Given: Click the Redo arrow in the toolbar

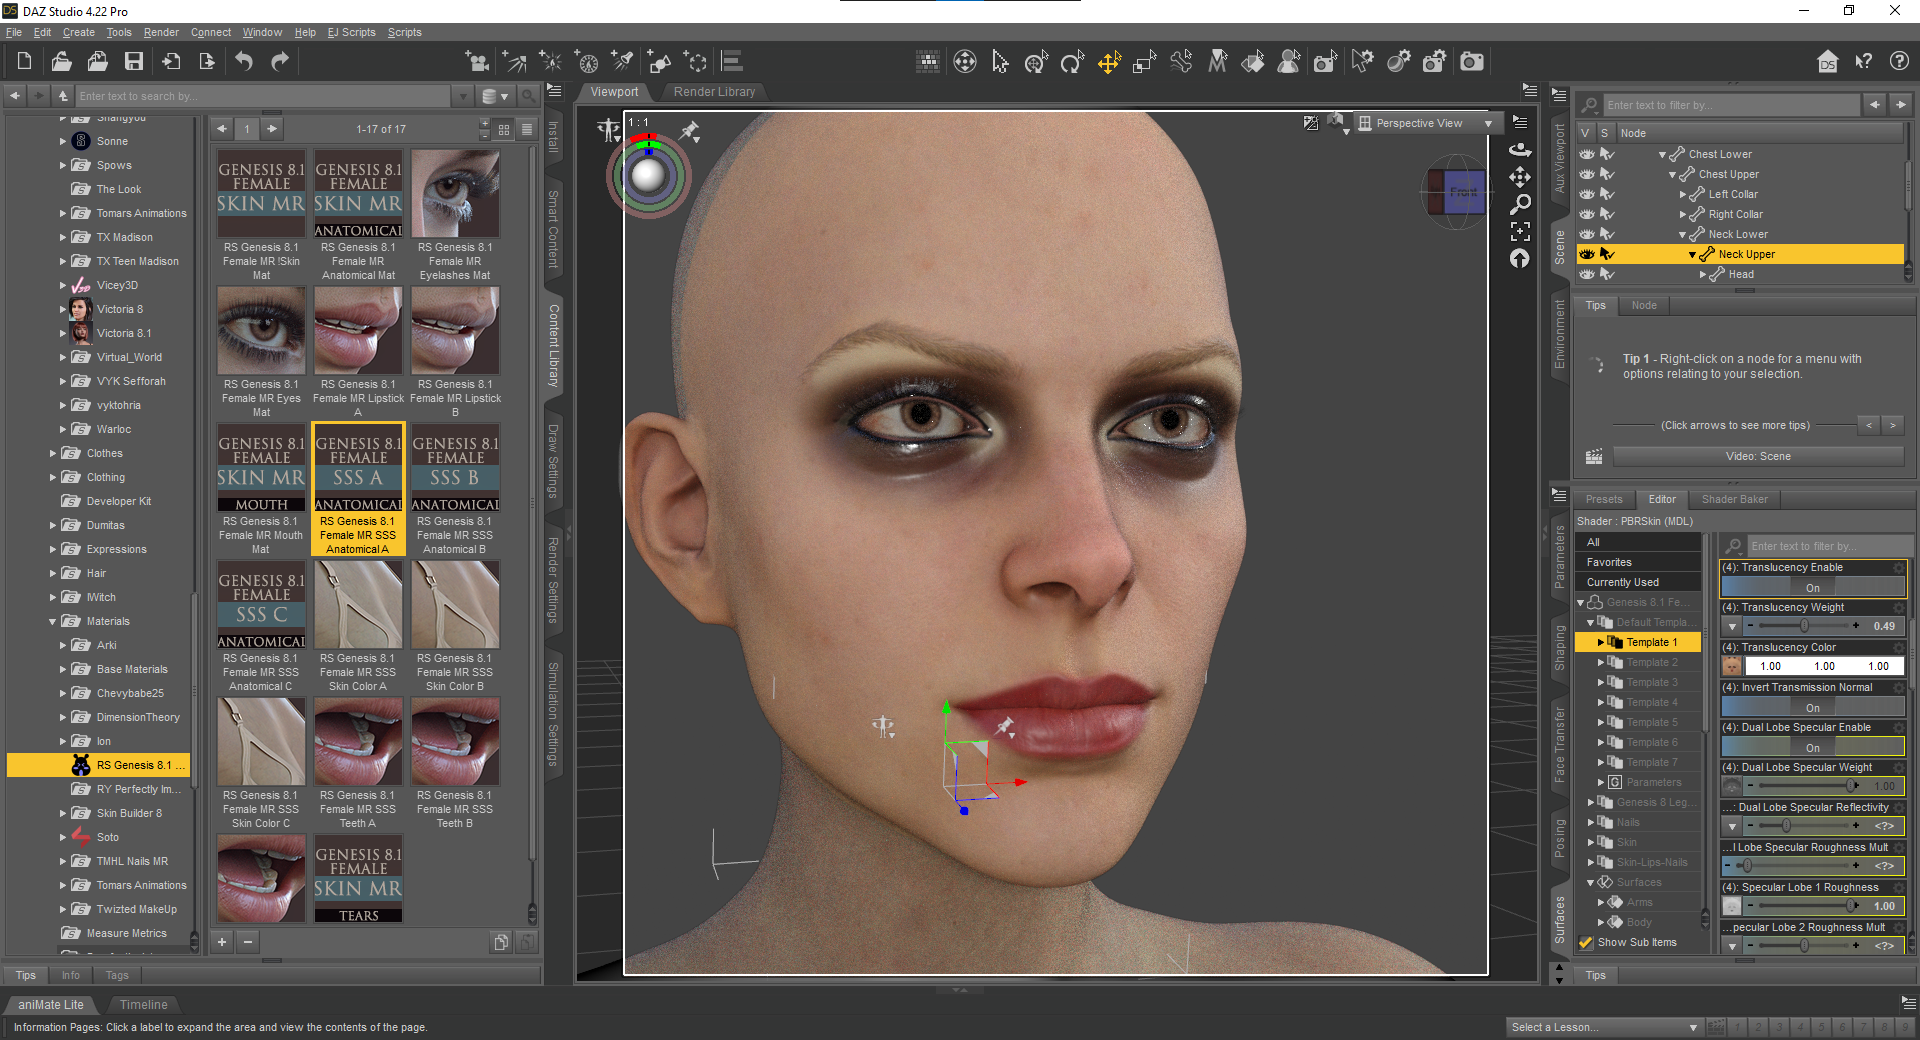Looking at the screenshot, I should pos(280,62).
